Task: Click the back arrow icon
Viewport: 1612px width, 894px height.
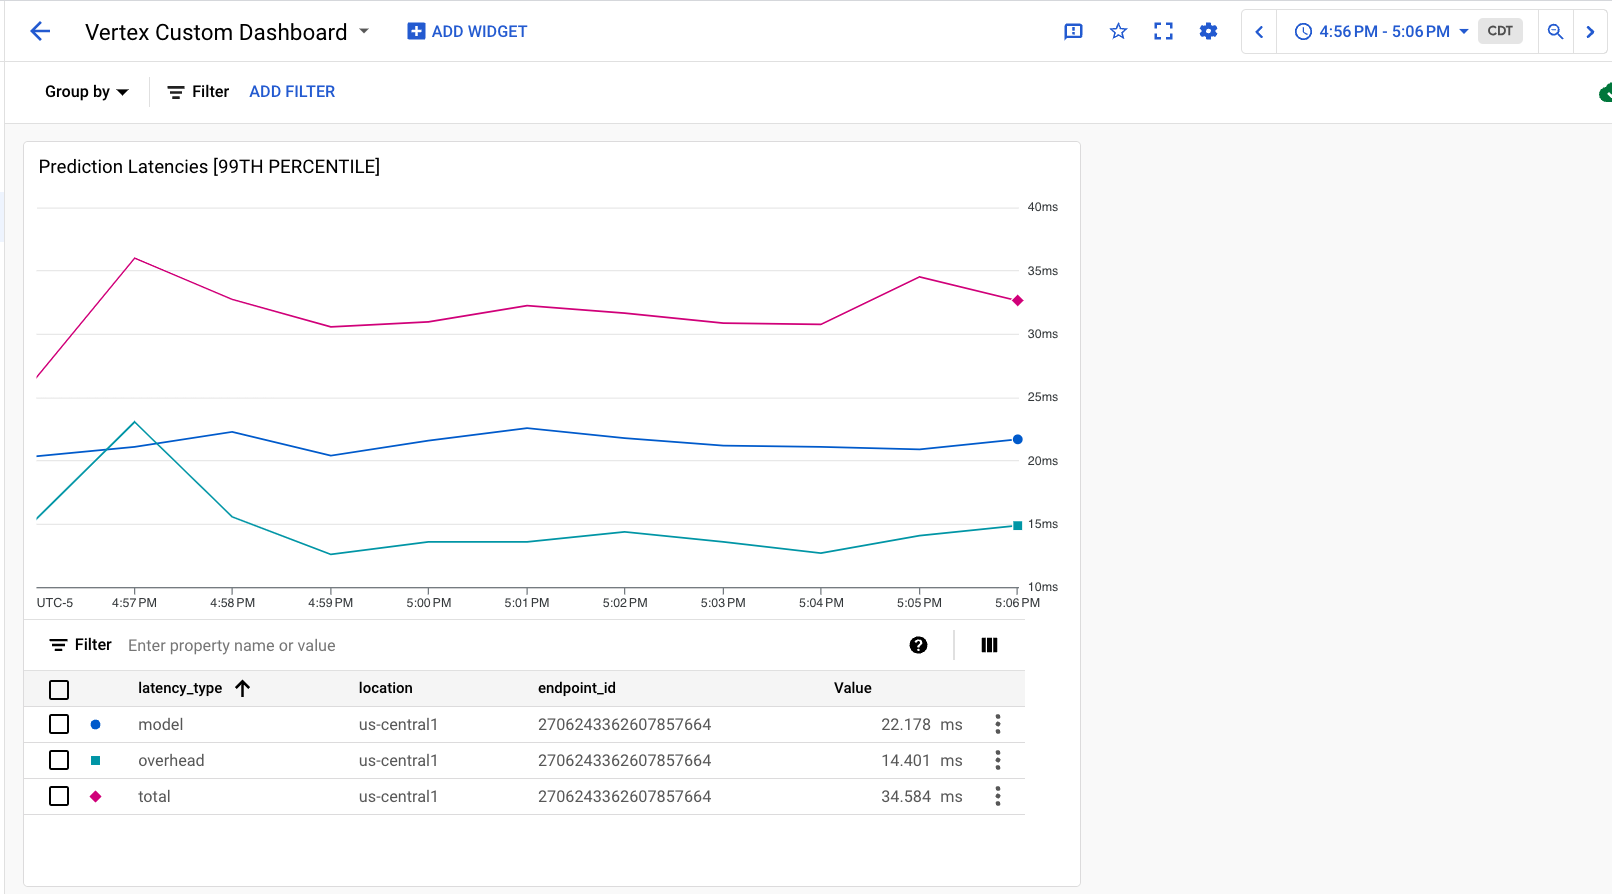Action: (x=40, y=31)
